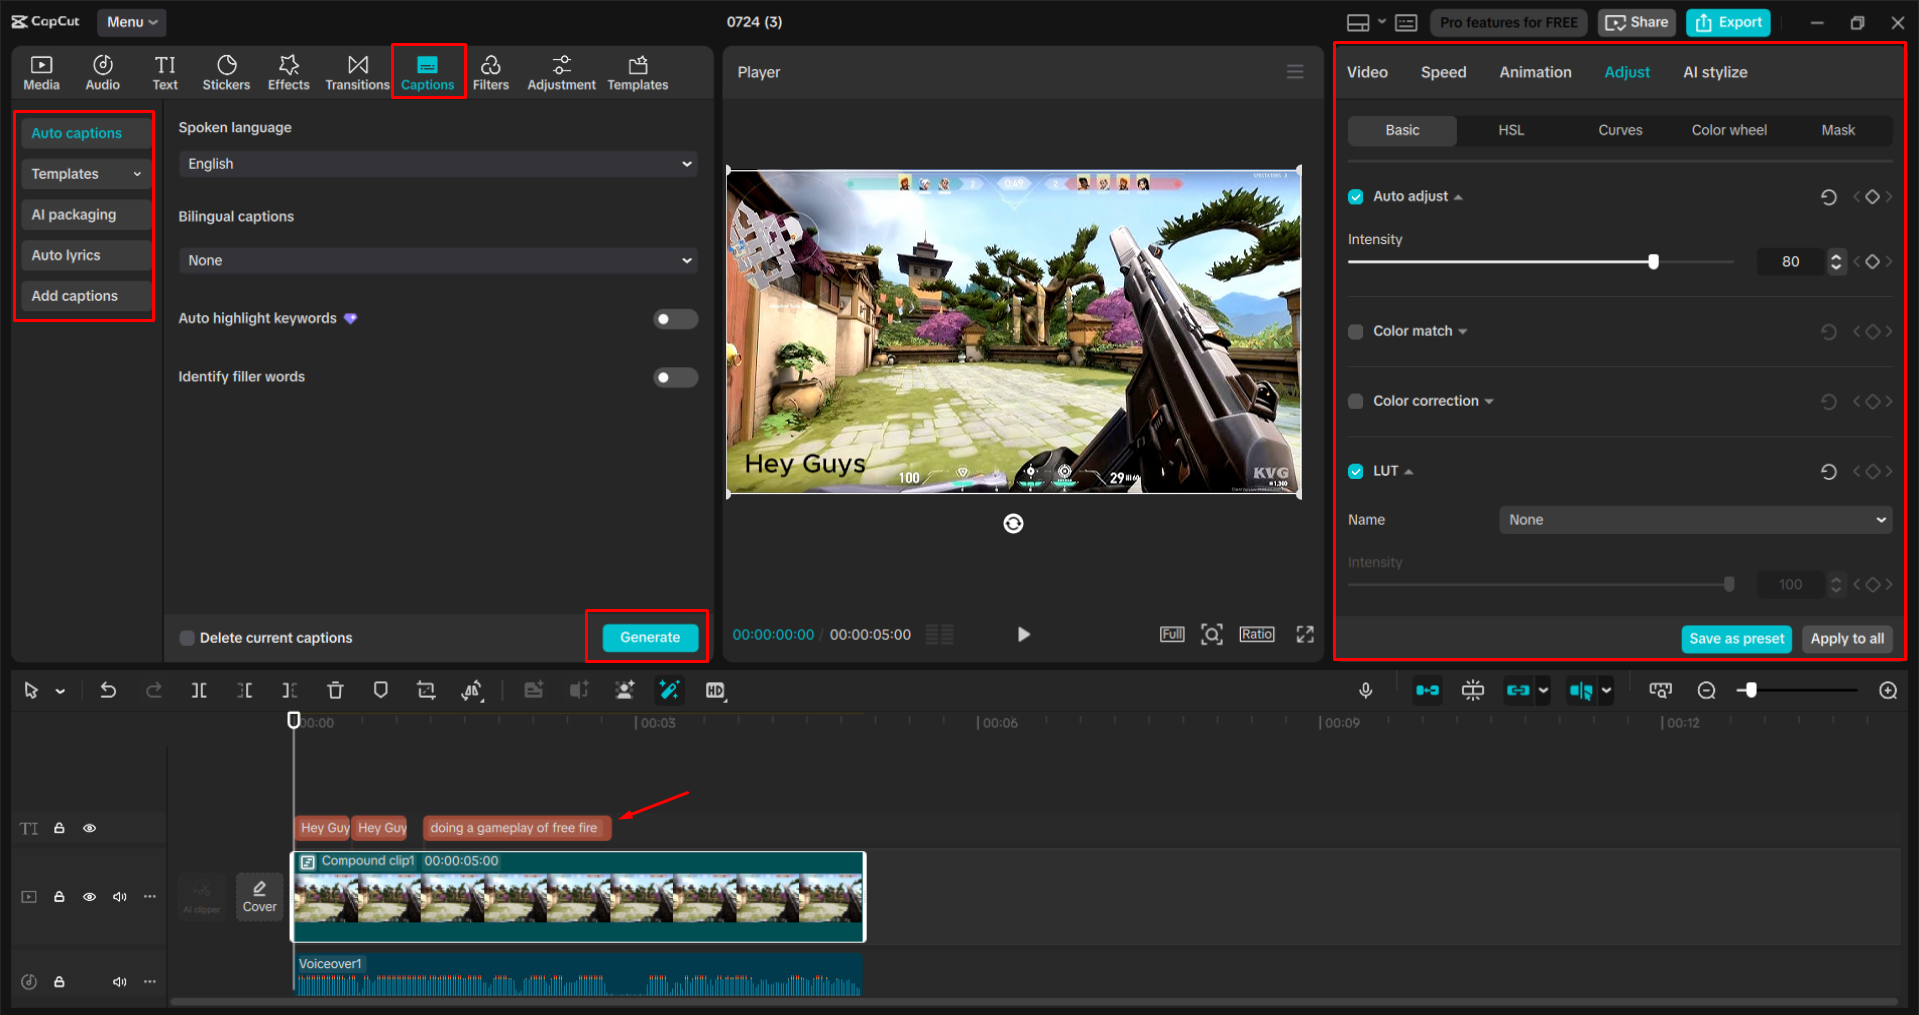This screenshot has width=1919, height=1015.
Task: Click the timeline zoom out magnifier
Action: point(1706,691)
